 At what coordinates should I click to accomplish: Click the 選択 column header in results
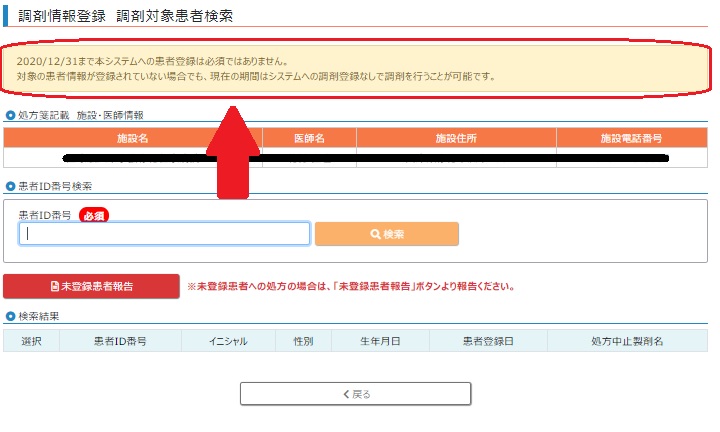tap(31, 341)
